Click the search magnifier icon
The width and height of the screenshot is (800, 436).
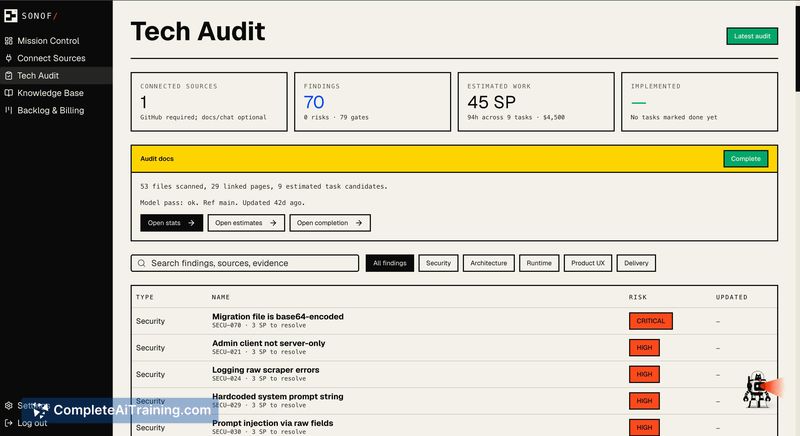141,263
